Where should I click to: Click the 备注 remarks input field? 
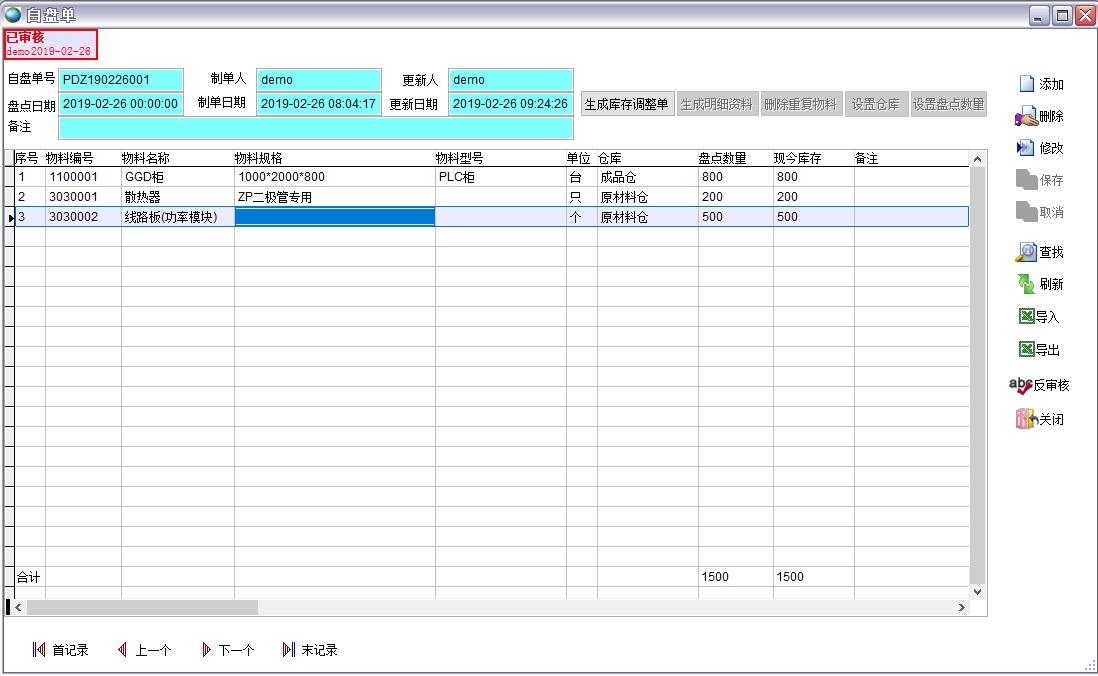pos(316,128)
